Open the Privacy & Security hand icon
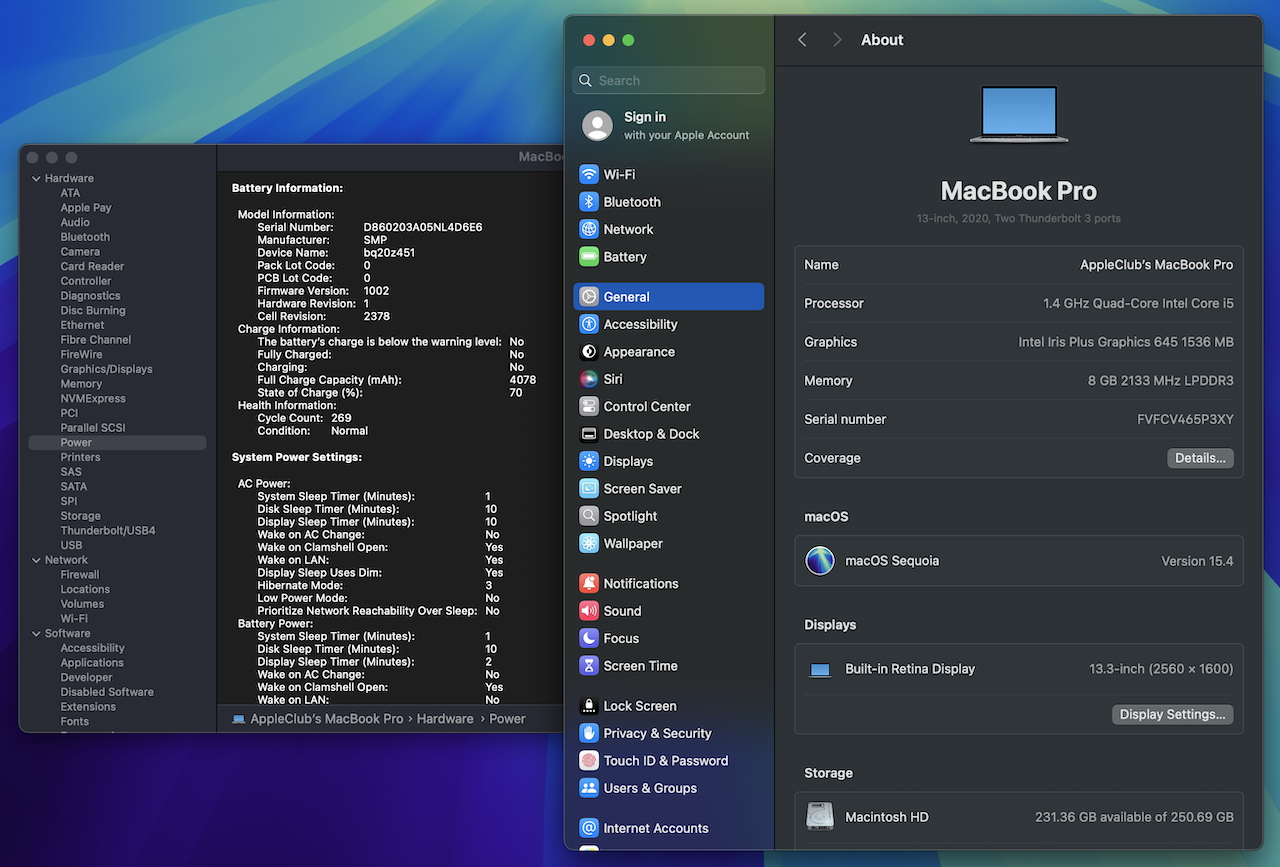1280x867 pixels. coord(589,733)
